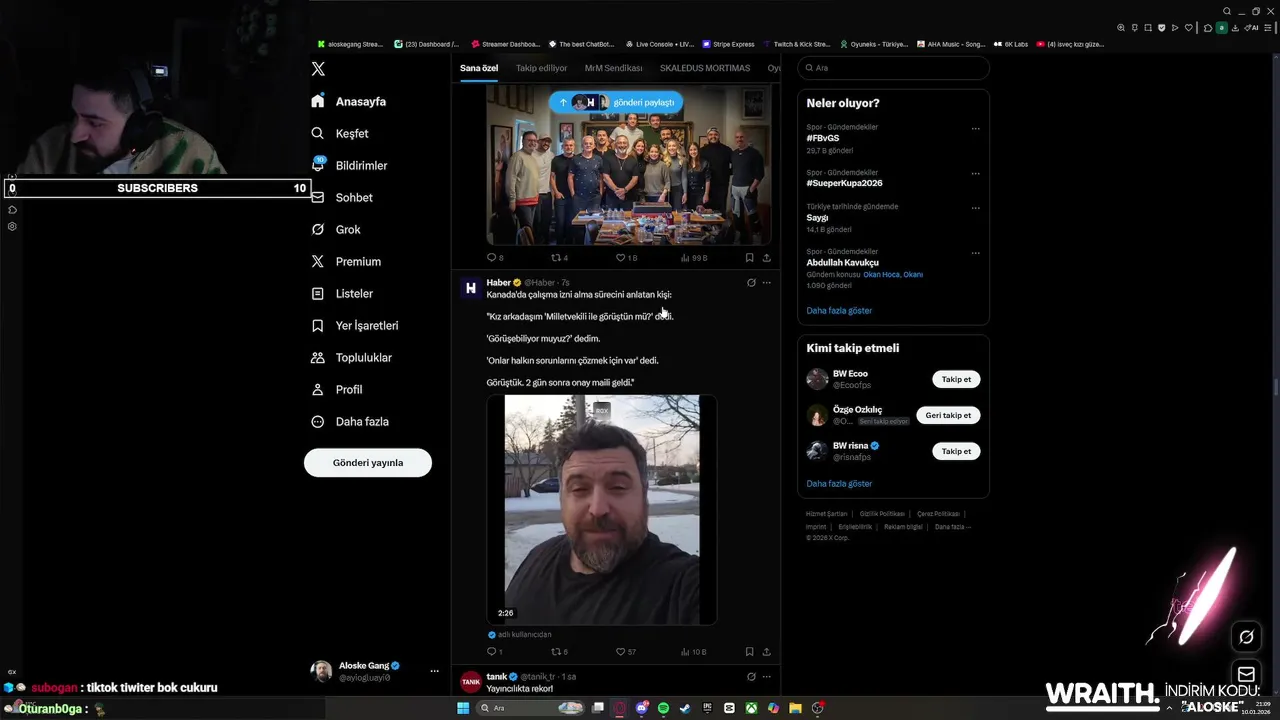Bookmark the group photo post
Image resolution: width=1280 pixels, height=720 pixels.
tap(749, 258)
